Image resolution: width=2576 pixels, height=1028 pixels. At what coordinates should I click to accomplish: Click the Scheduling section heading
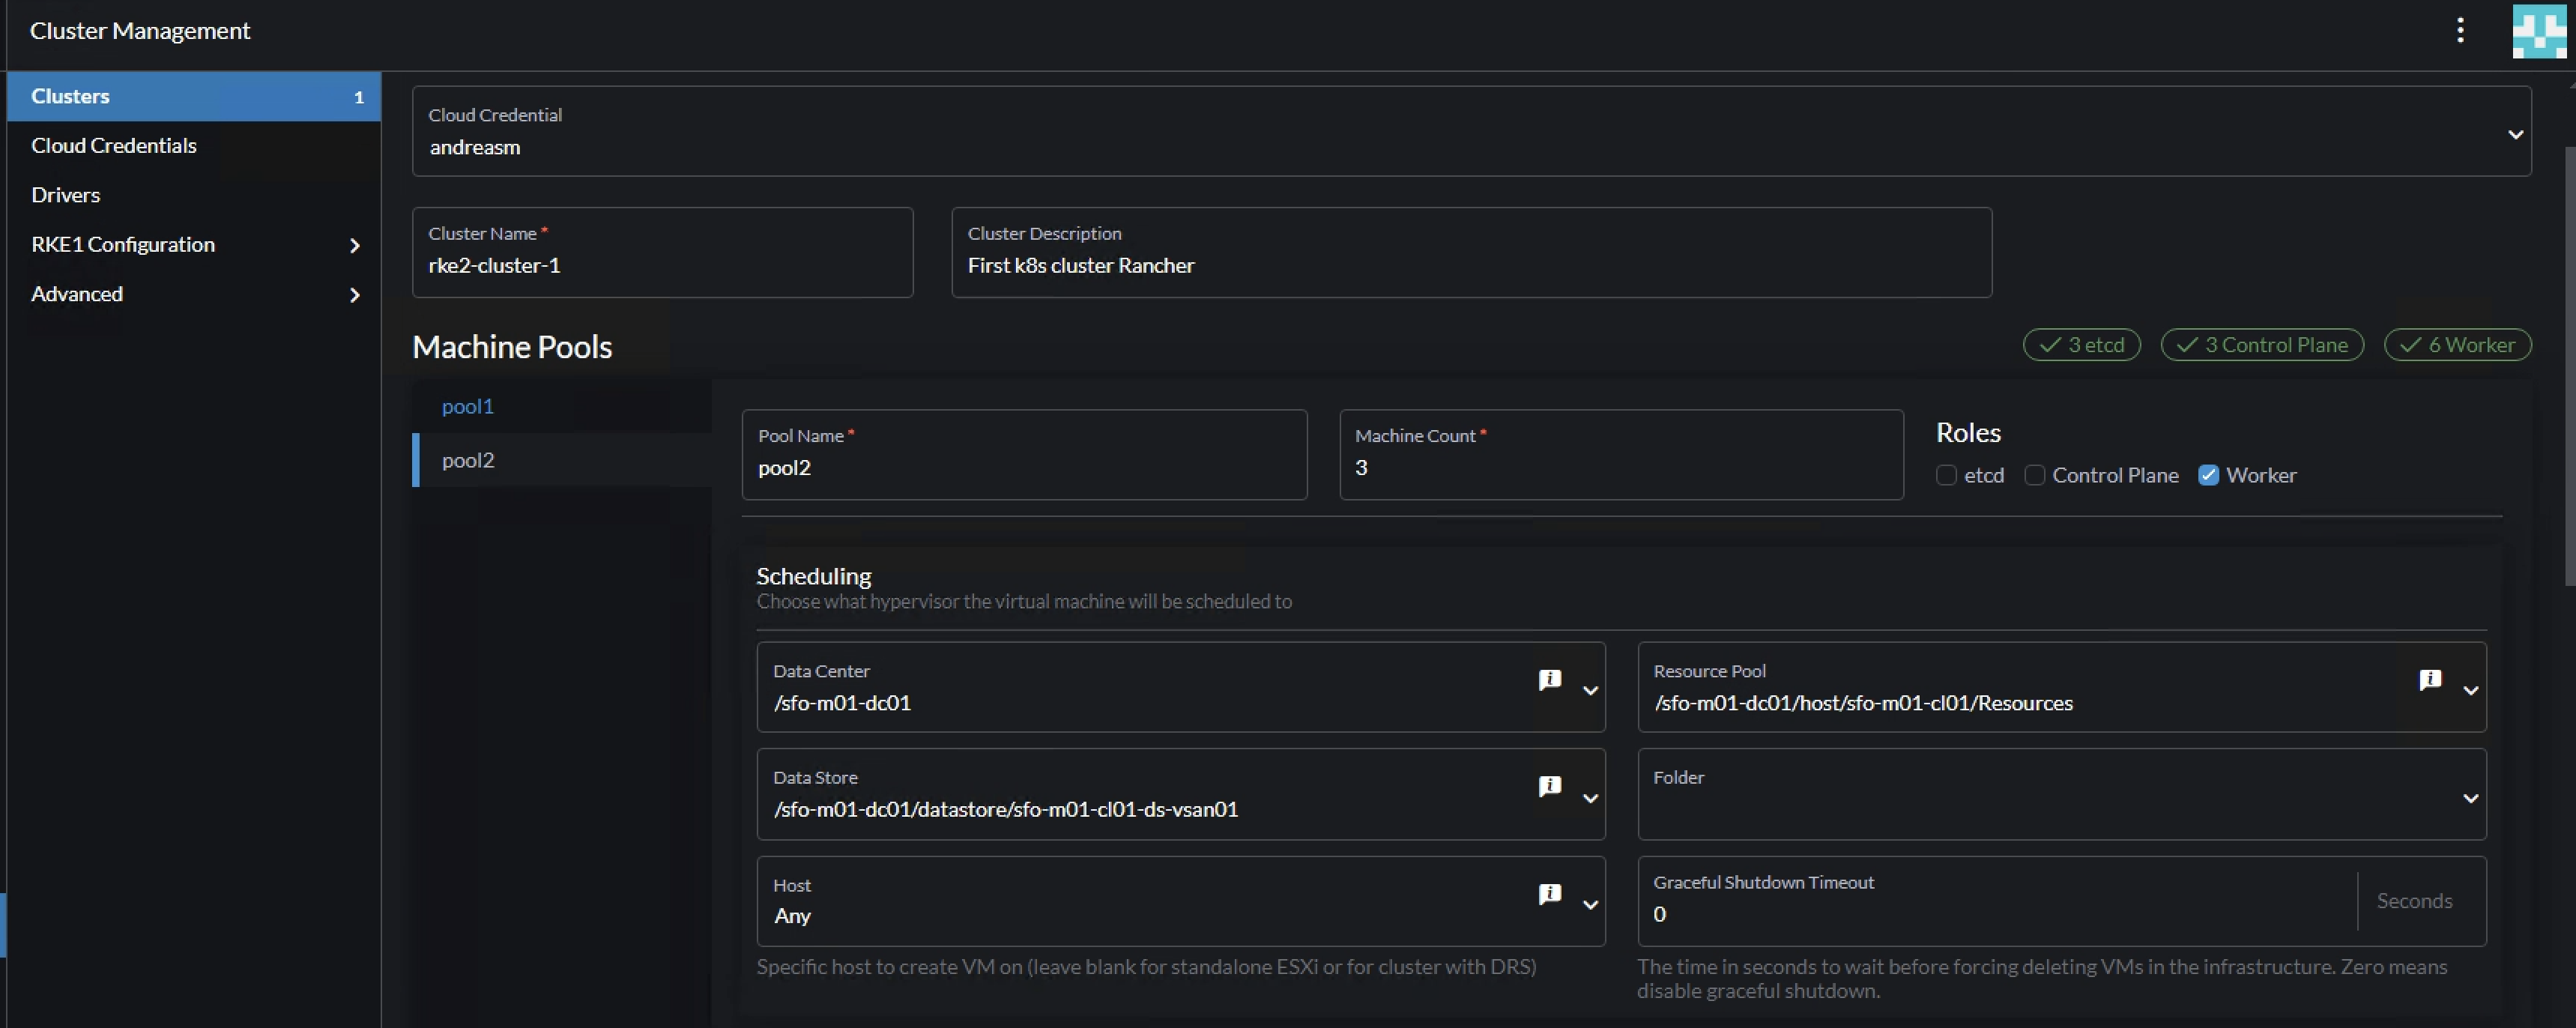click(813, 576)
